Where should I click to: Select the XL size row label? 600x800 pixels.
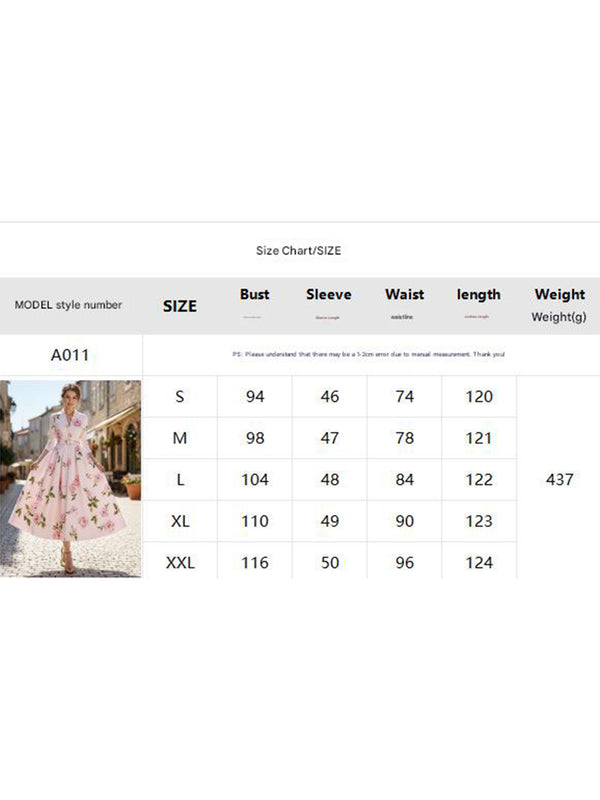click(x=180, y=521)
